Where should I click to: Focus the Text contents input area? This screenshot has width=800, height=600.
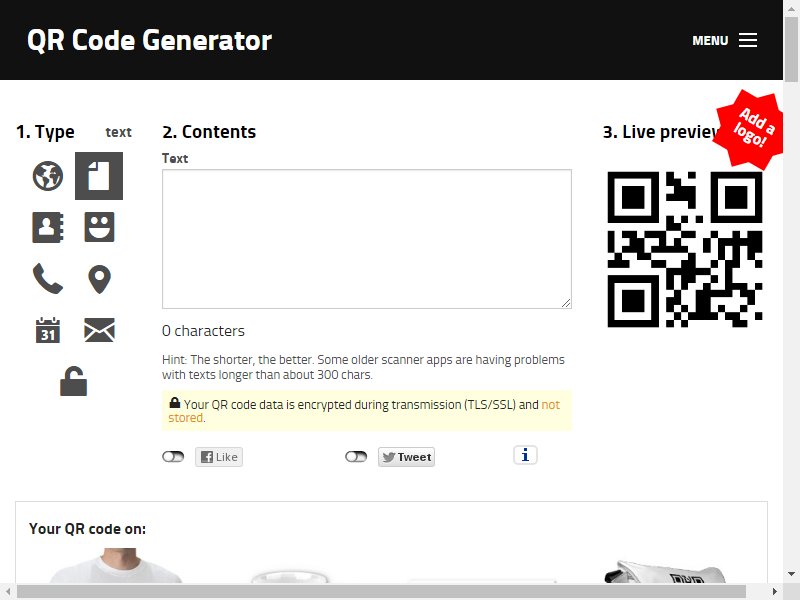[x=367, y=239]
